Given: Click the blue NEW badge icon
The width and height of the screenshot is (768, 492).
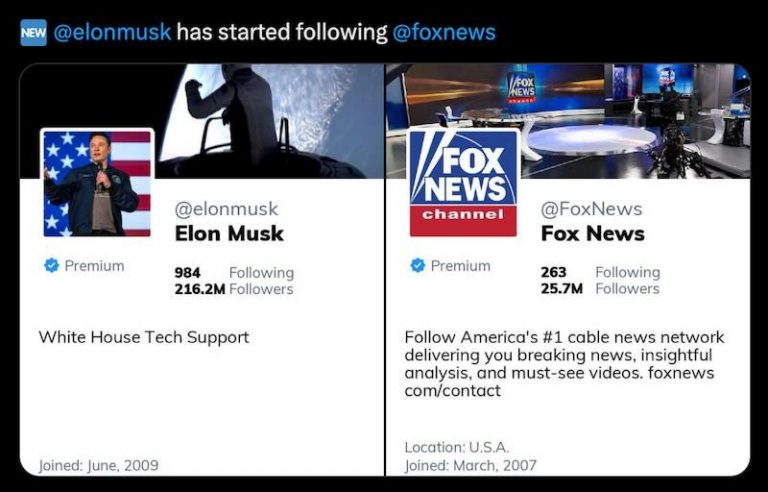Looking at the screenshot, I should [33, 32].
